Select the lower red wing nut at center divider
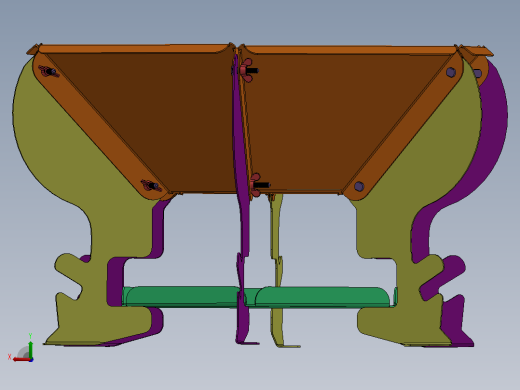Screen dimensions: 520x390 coord(256,185)
